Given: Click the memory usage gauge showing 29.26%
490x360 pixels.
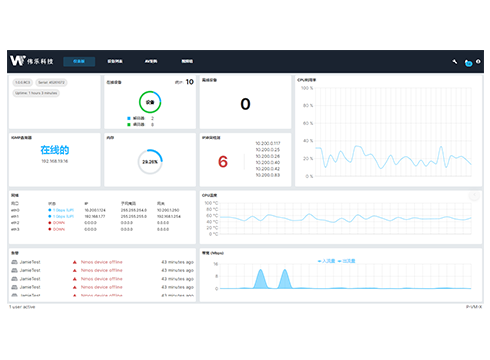Looking at the screenshot, I should pos(150,162).
